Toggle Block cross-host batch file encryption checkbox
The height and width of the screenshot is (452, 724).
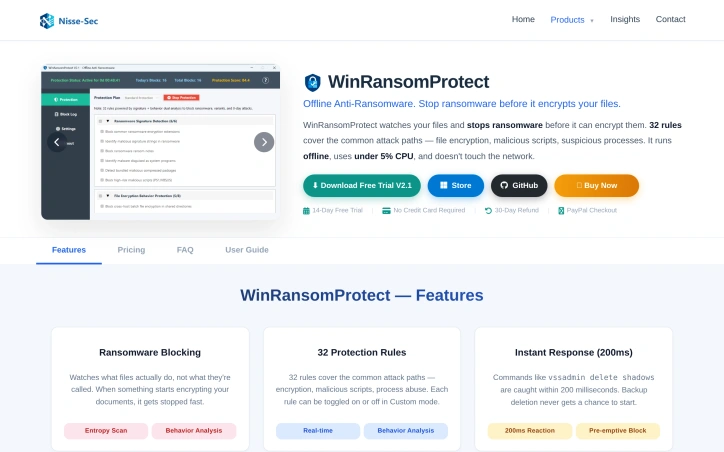coord(102,206)
